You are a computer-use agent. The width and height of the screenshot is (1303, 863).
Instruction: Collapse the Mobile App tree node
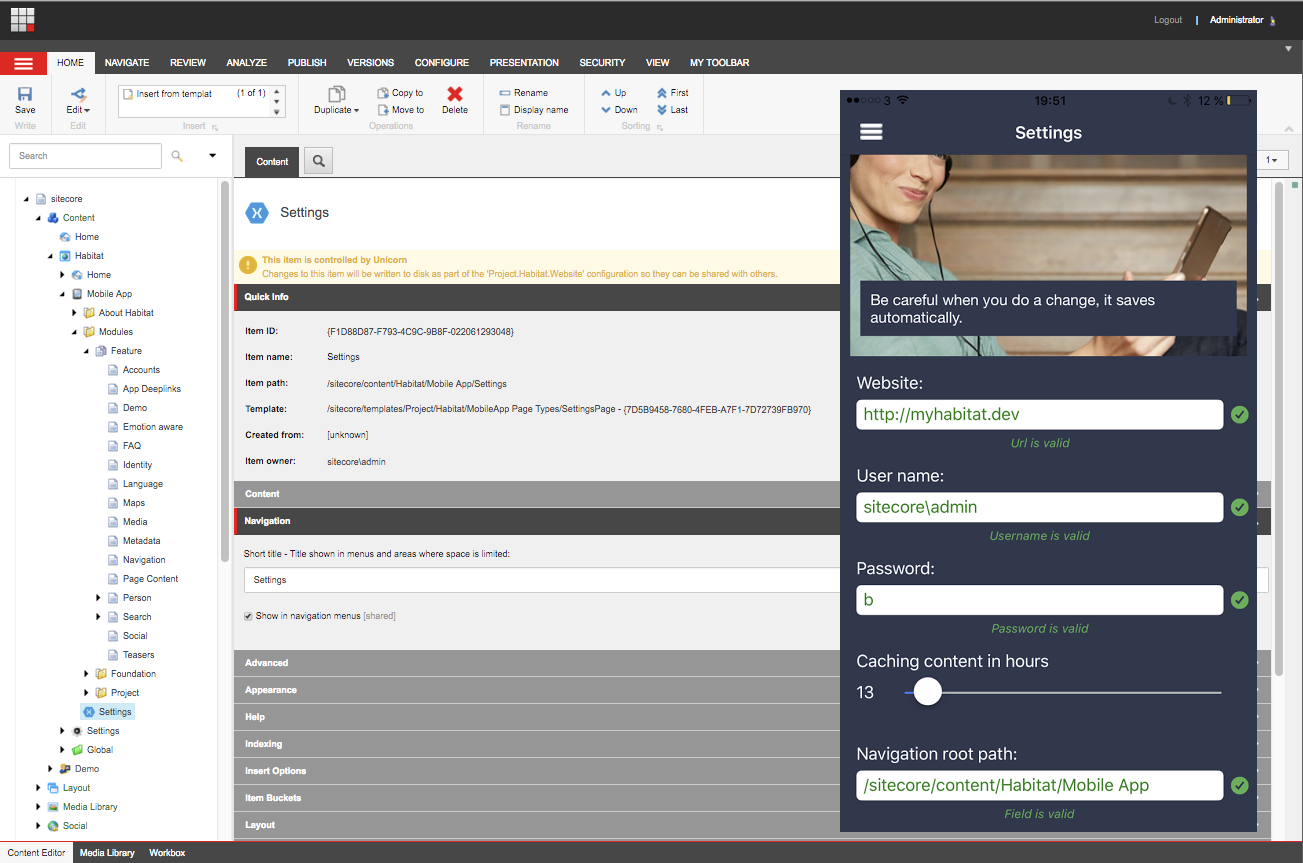click(63, 294)
